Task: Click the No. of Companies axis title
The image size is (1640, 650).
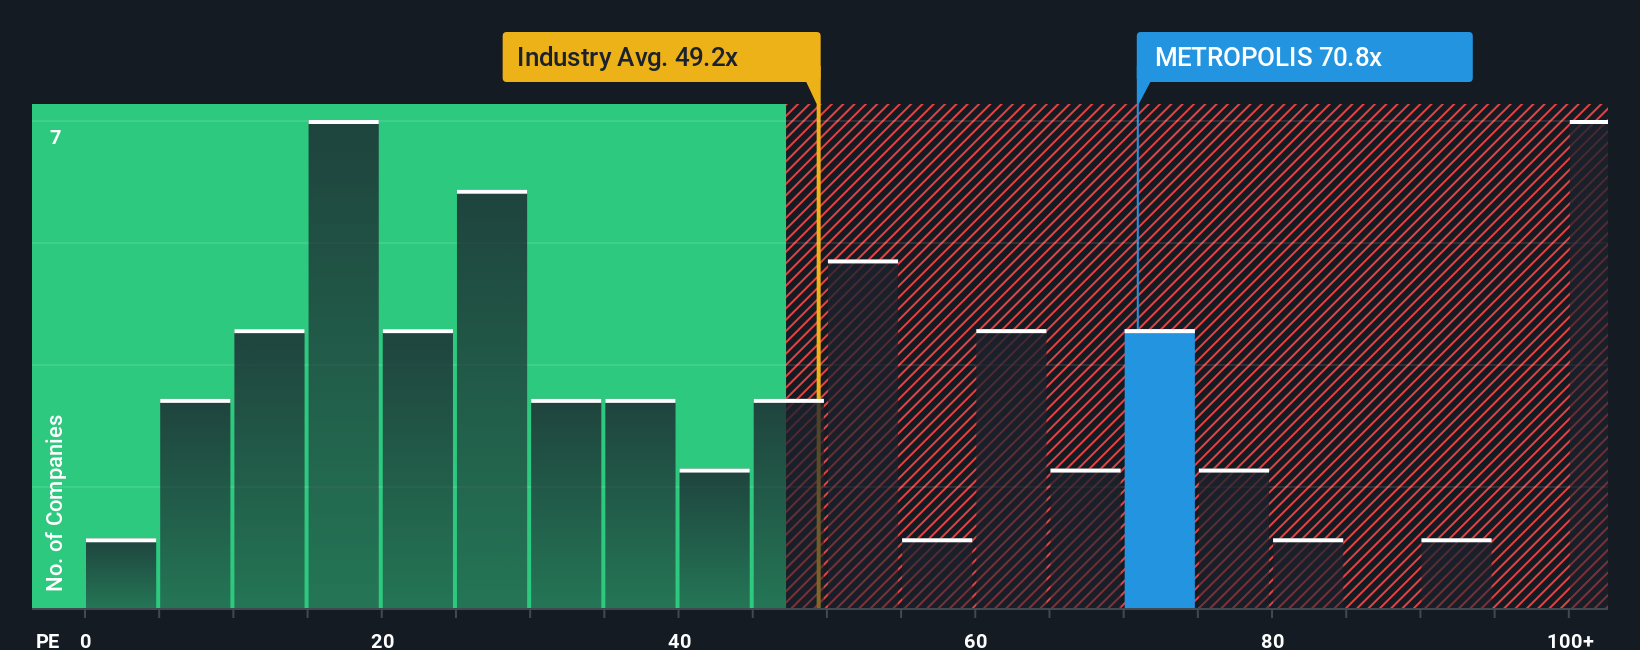Action: [55, 503]
